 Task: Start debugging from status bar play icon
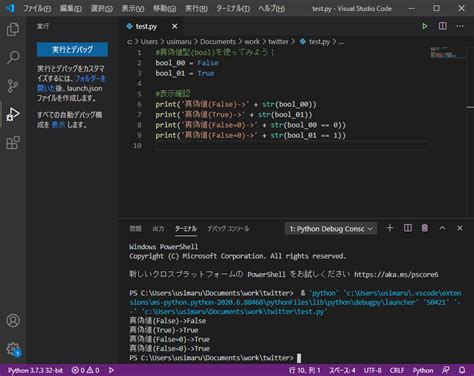click(111, 370)
